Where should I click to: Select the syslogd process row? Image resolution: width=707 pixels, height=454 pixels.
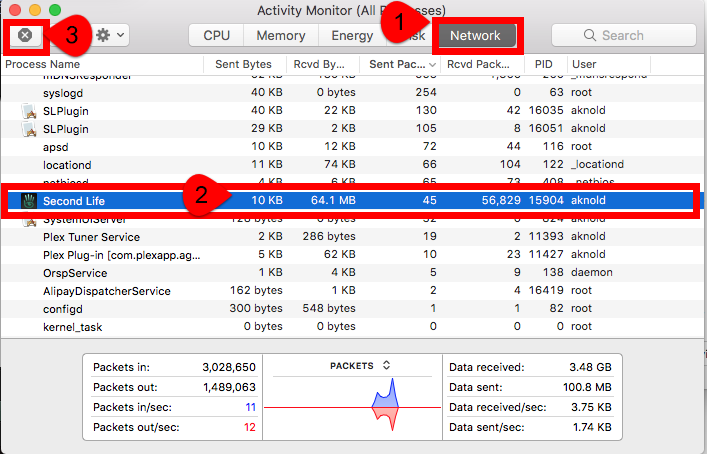tap(352, 93)
